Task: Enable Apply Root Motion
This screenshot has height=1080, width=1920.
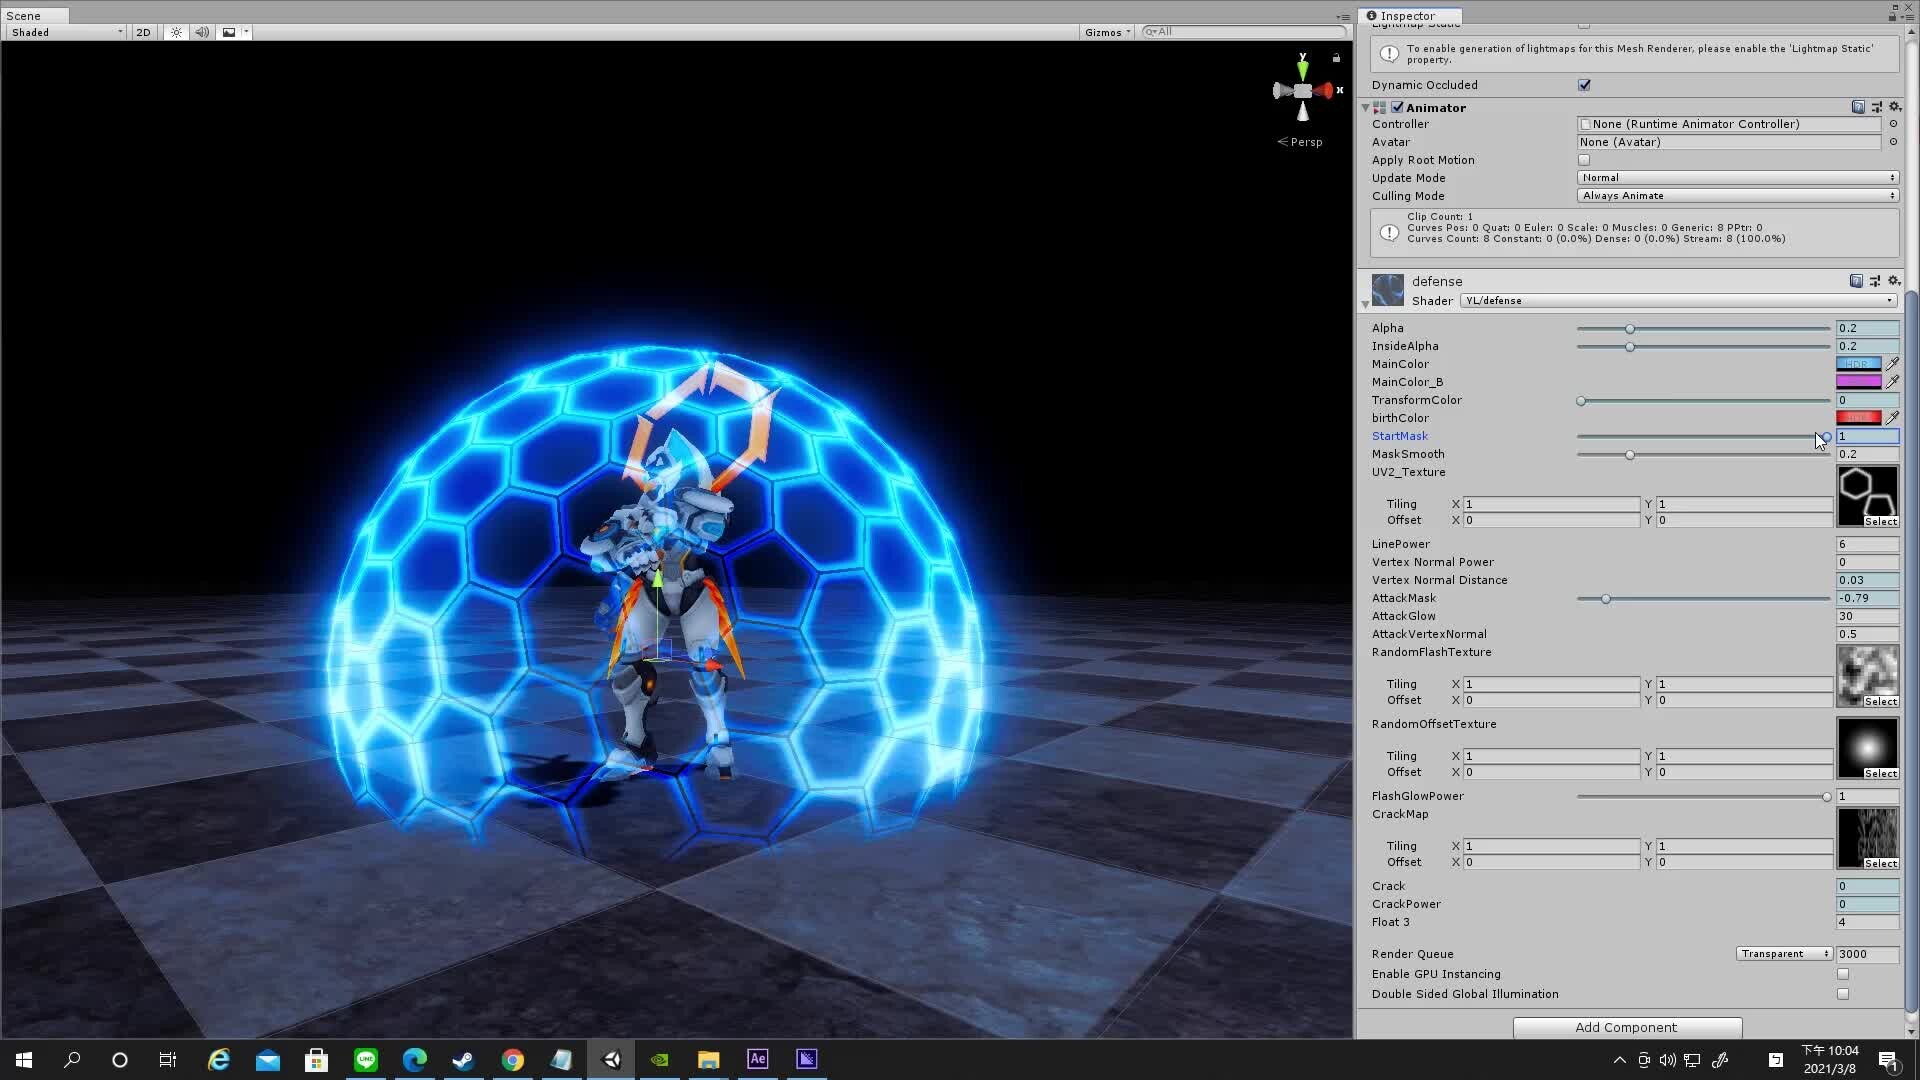Action: click(x=1584, y=160)
